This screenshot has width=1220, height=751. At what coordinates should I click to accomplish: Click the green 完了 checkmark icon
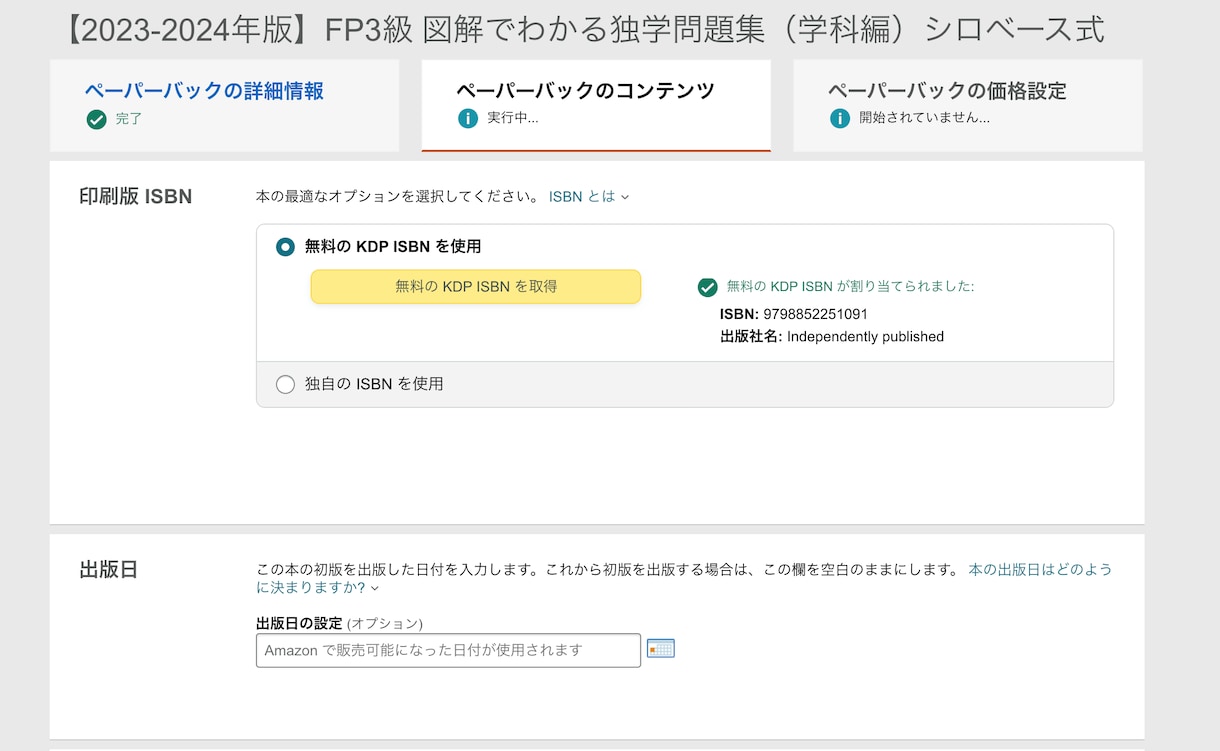[96, 120]
